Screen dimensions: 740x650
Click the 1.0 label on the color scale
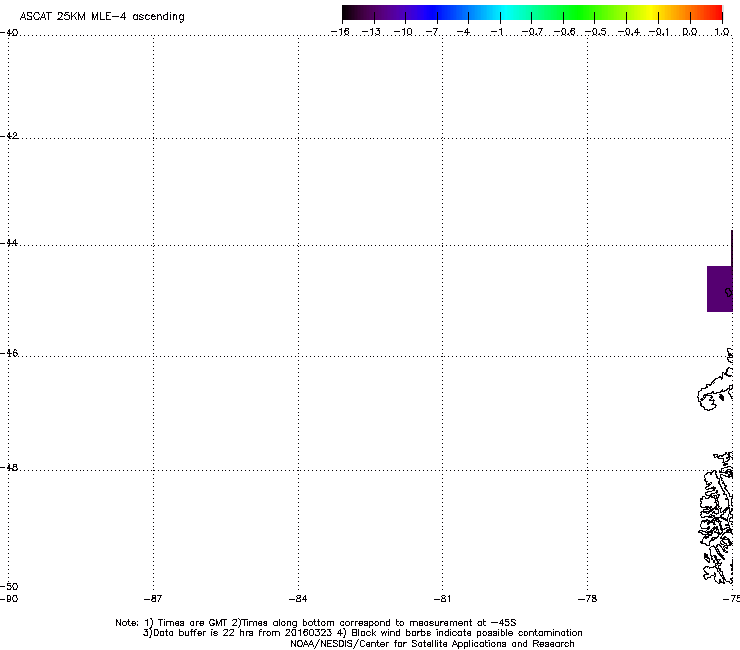pos(722,32)
